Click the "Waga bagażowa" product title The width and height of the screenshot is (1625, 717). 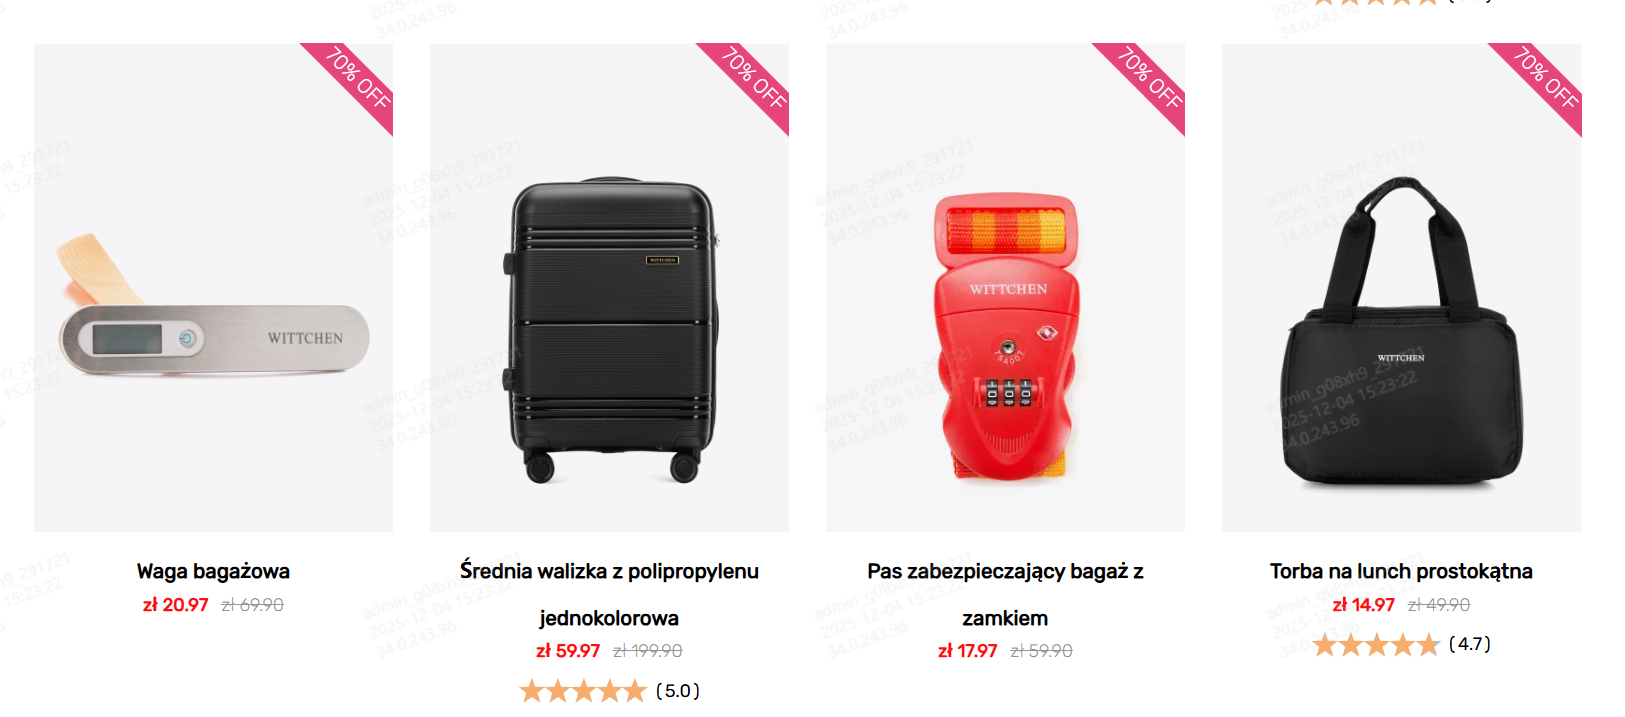pyautogui.click(x=213, y=571)
